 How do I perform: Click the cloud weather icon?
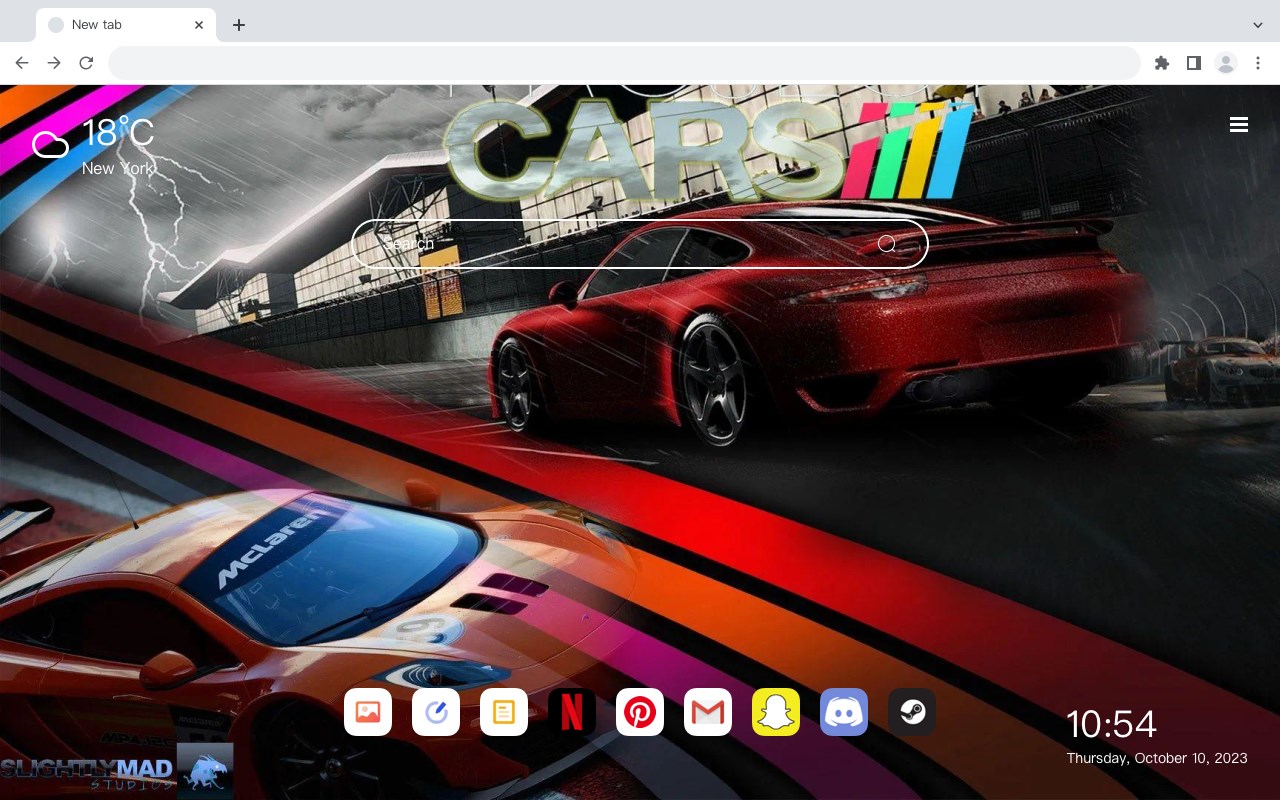point(50,145)
